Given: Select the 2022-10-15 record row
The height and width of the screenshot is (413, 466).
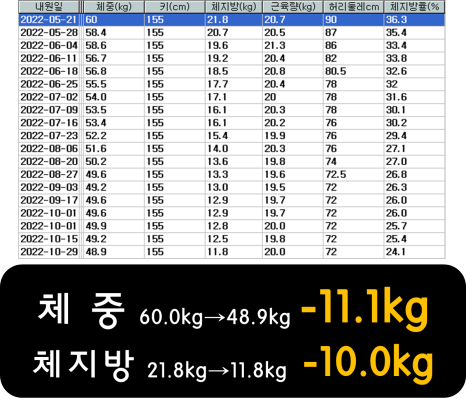Looking at the screenshot, I should [x=232, y=239].
